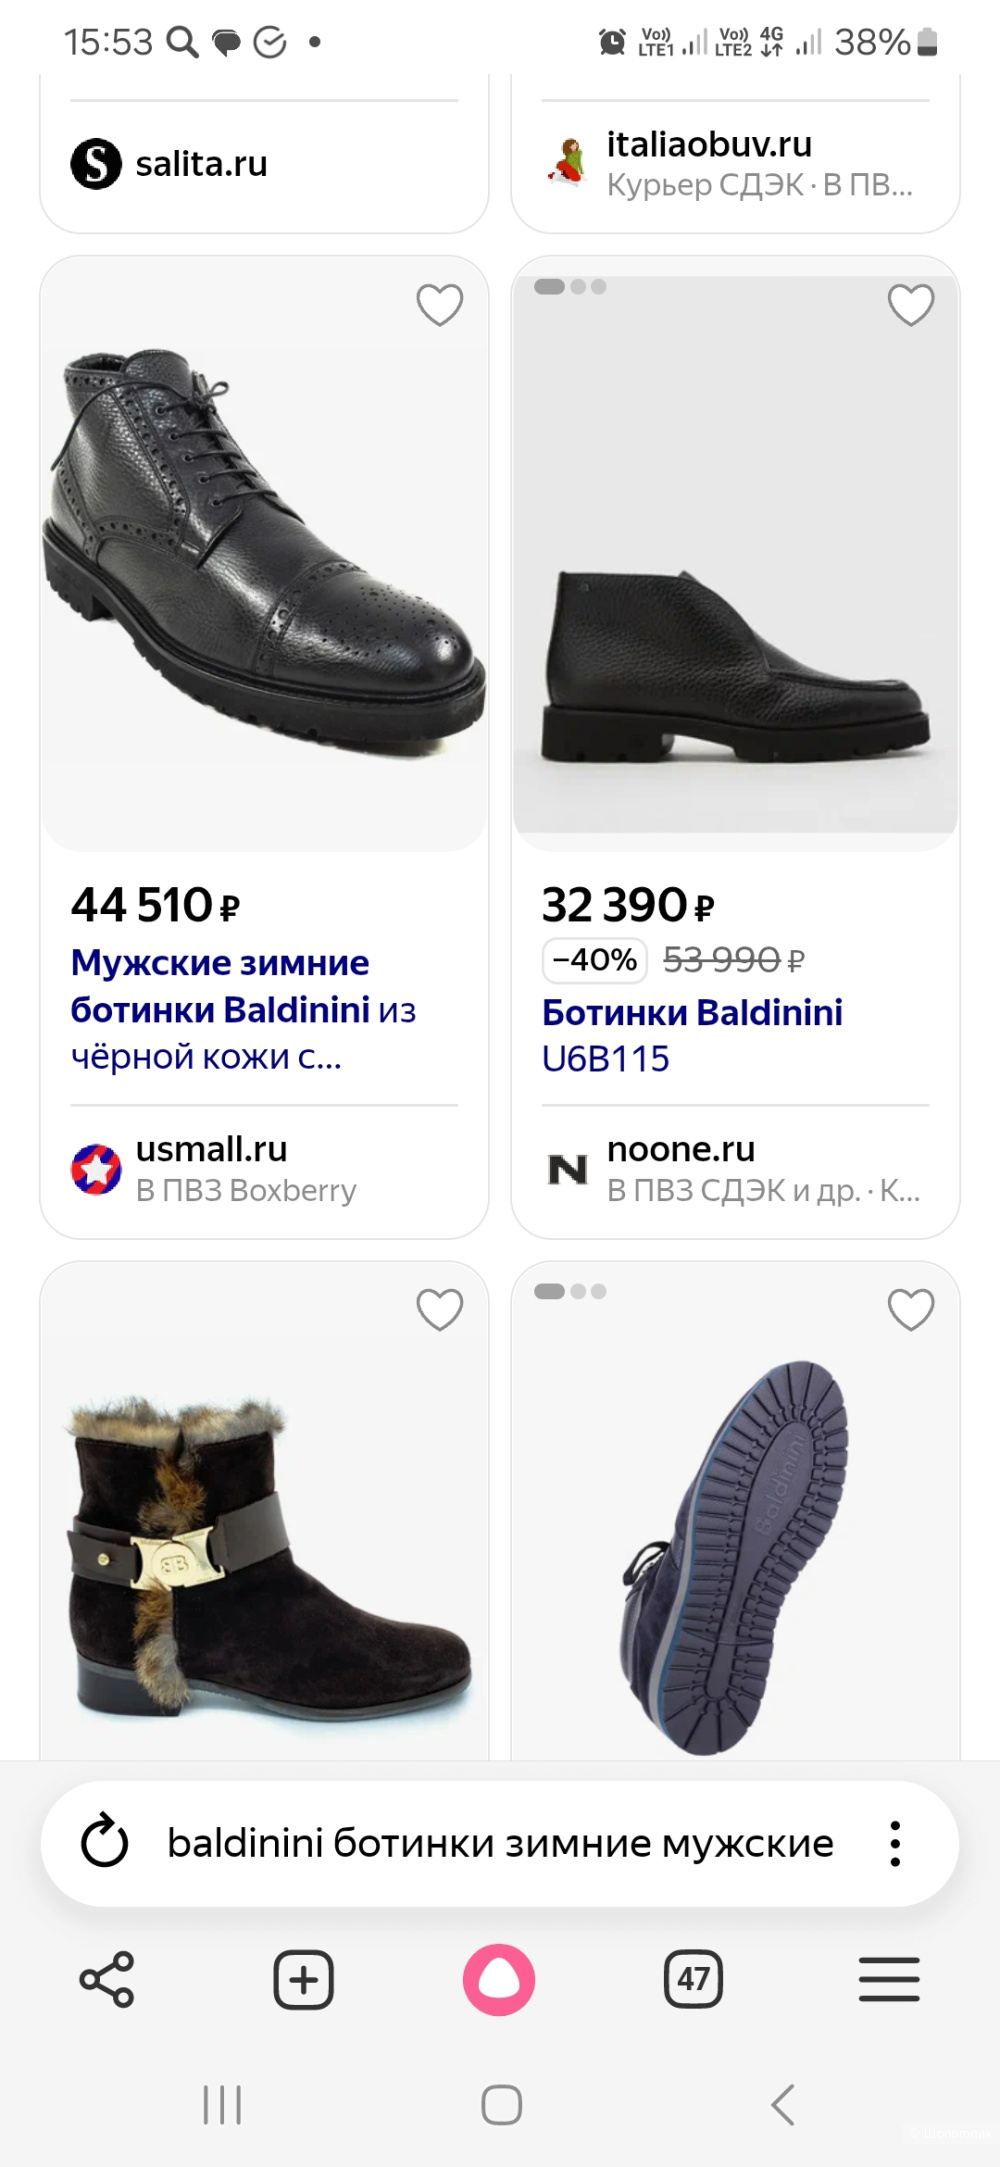Reload the page with refresh icon
Image resolution: width=1000 pixels, height=2167 pixels.
coord(105,1843)
